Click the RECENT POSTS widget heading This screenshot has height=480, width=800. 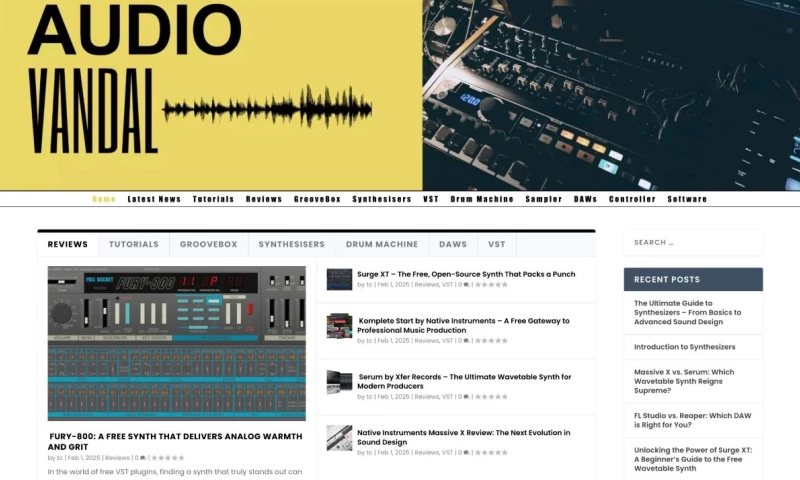tap(693, 280)
